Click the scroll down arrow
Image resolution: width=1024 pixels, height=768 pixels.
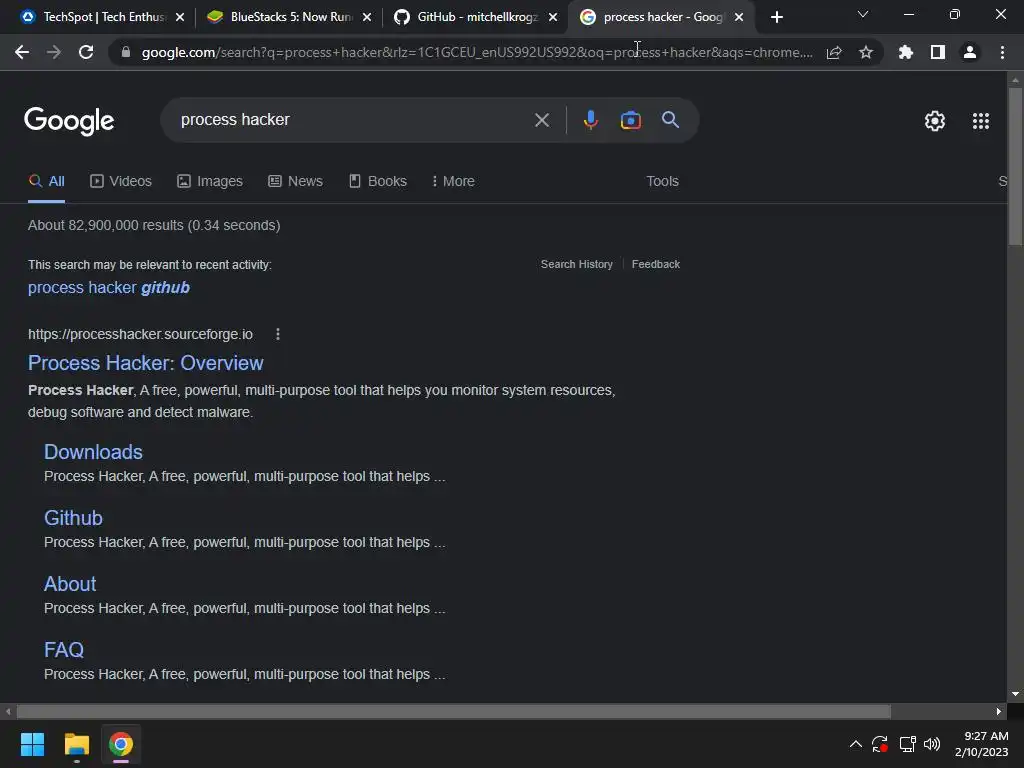click(1015, 694)
